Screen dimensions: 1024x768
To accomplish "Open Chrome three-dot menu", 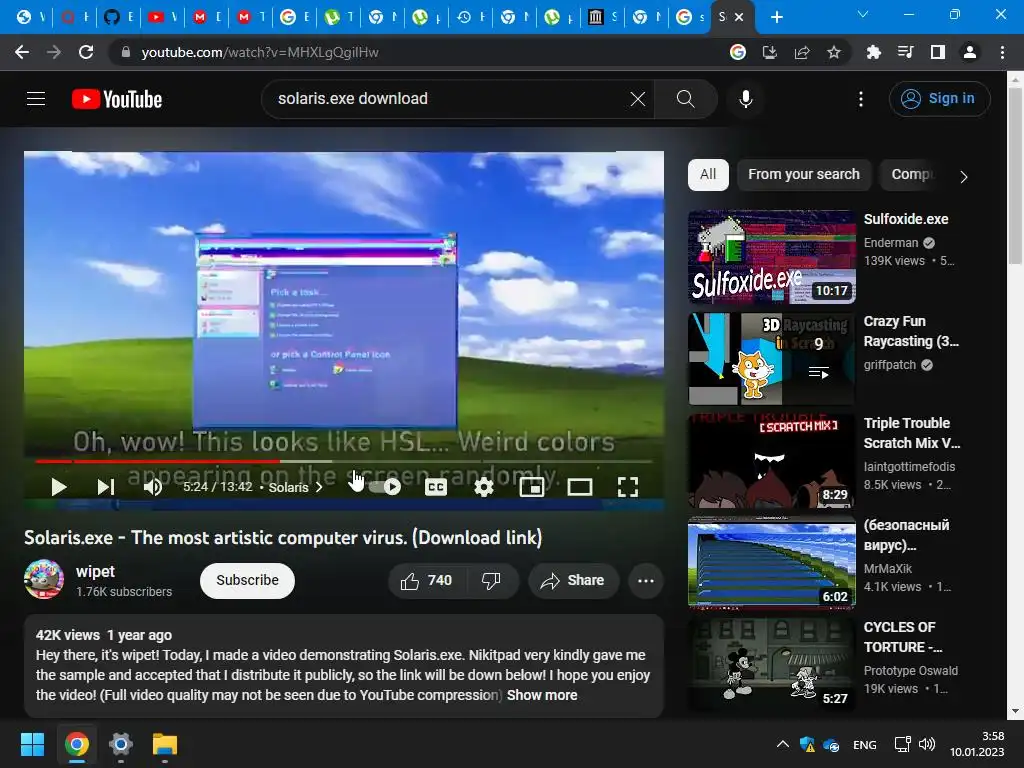I will [x=1002, y=52].
